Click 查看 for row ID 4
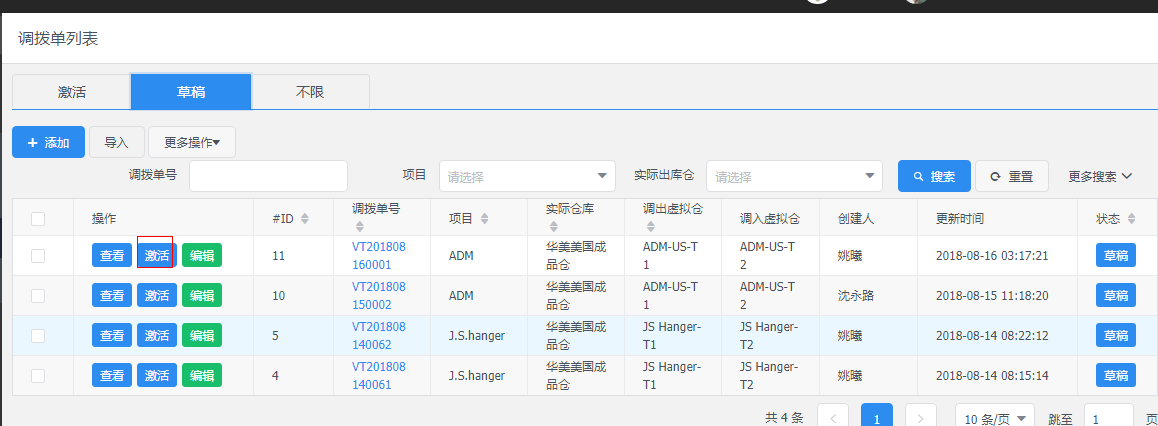1158x426 pixels. pyautogui.click(x=112, y=375)
